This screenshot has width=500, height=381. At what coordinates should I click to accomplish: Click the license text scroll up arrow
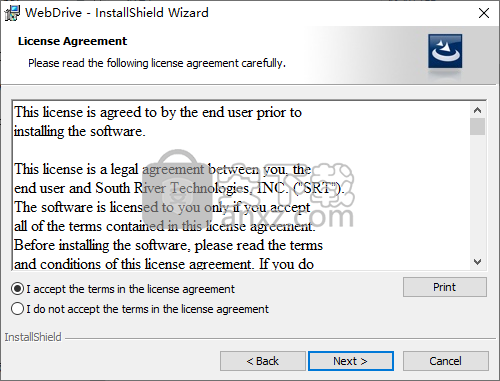(x=477, y=110)
